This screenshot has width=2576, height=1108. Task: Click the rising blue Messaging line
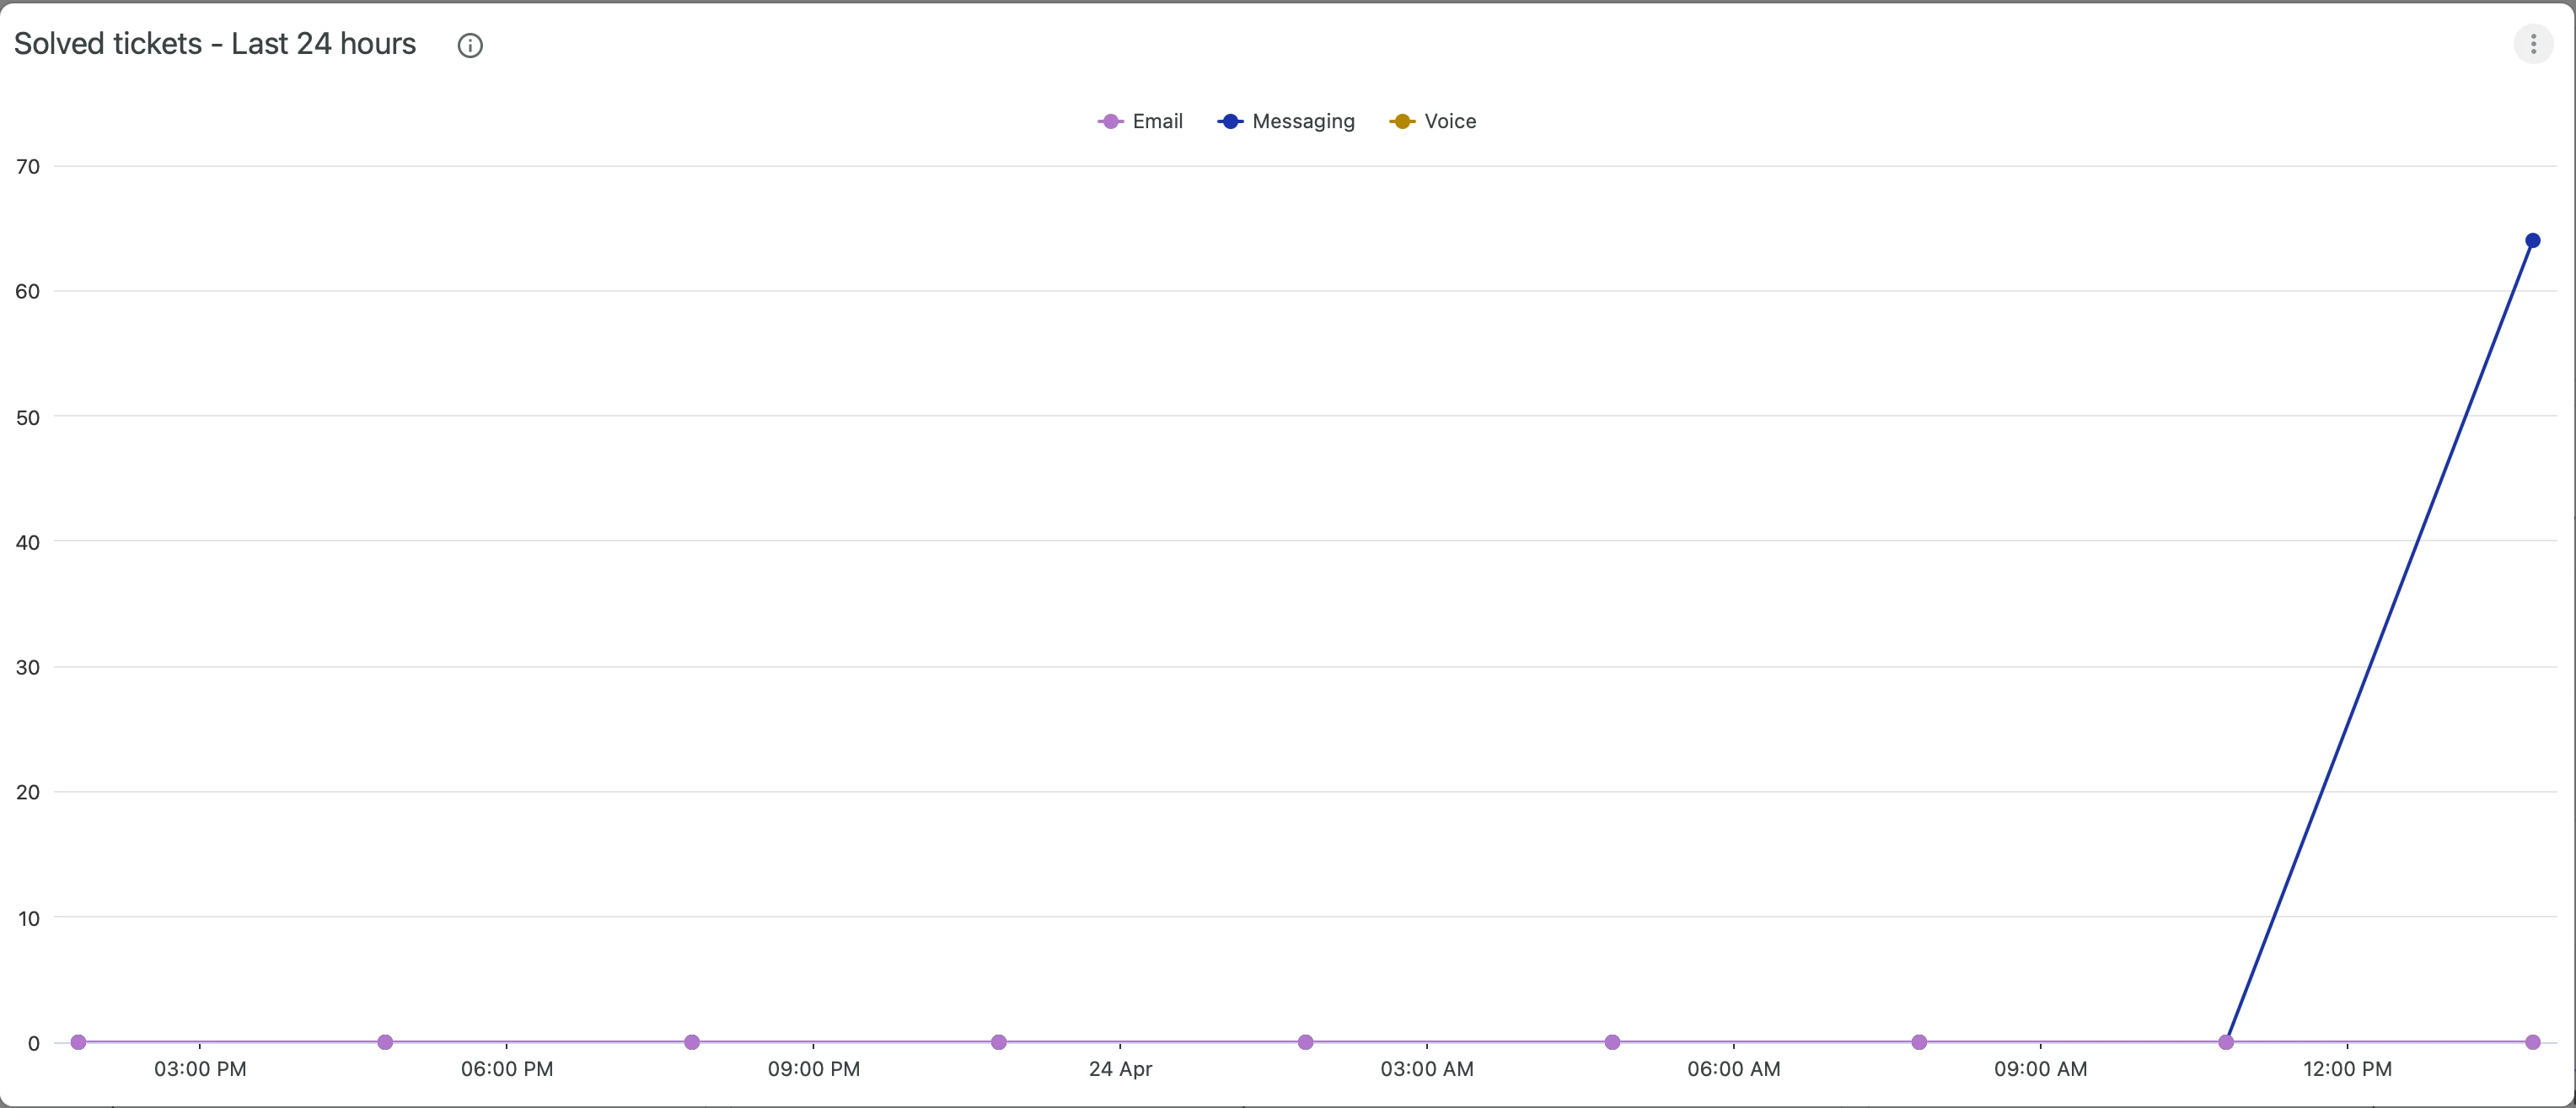pyautogui.click(x=2380, y=640)
